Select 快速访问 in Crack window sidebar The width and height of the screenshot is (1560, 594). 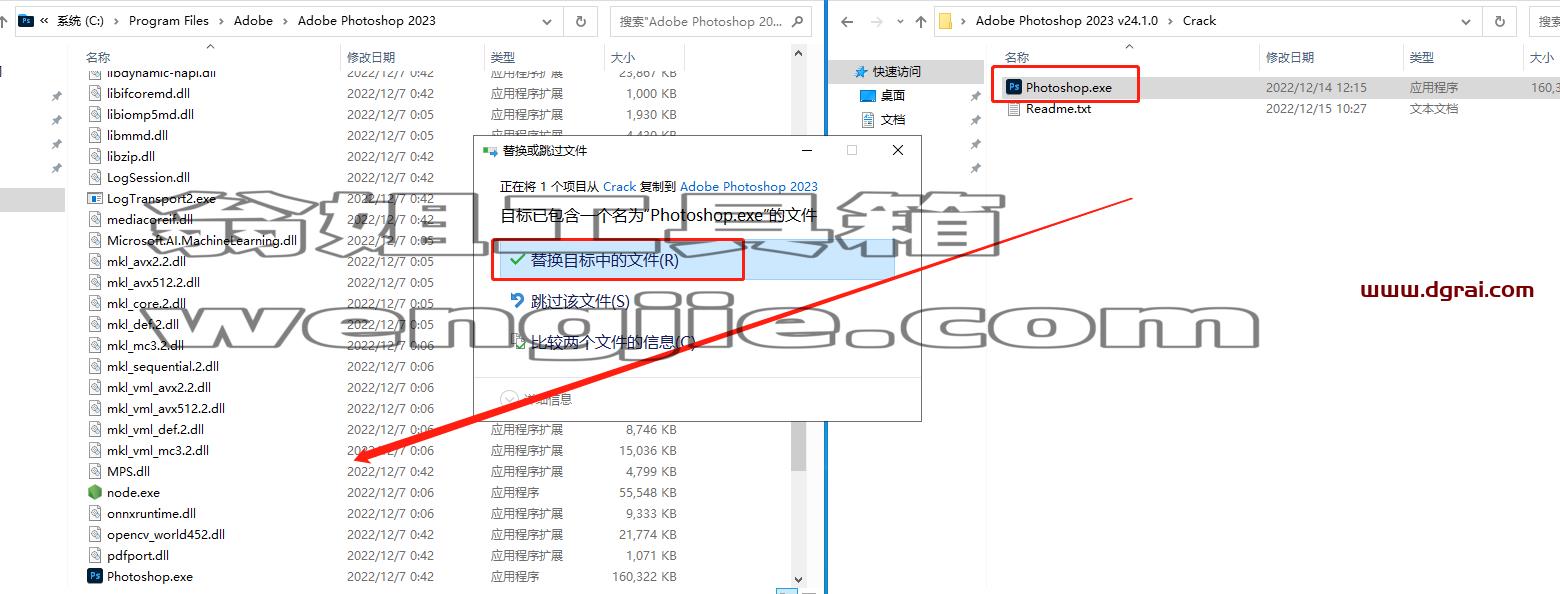point(896,71)
